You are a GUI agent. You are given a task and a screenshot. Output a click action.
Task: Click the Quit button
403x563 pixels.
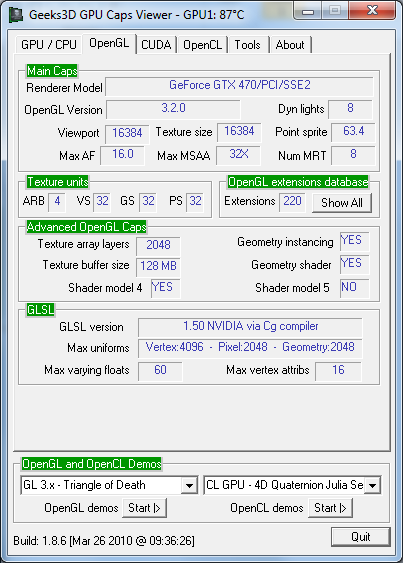360,537
